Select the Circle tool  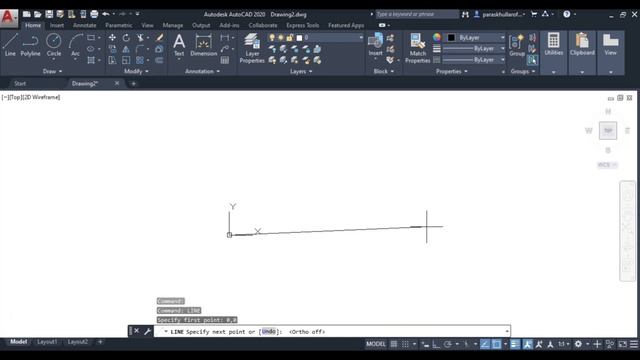pos(53,45)
